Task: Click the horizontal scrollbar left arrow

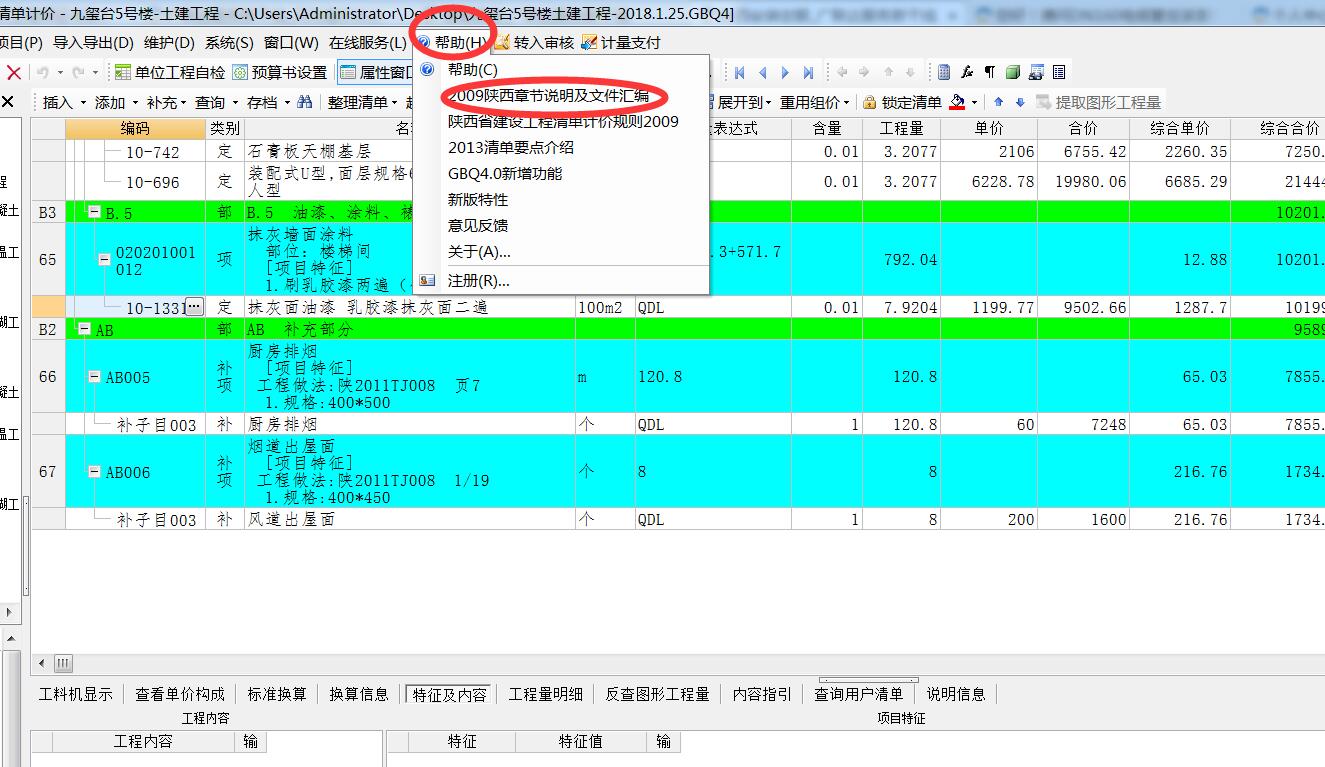Action: click(x=41, y=663)
